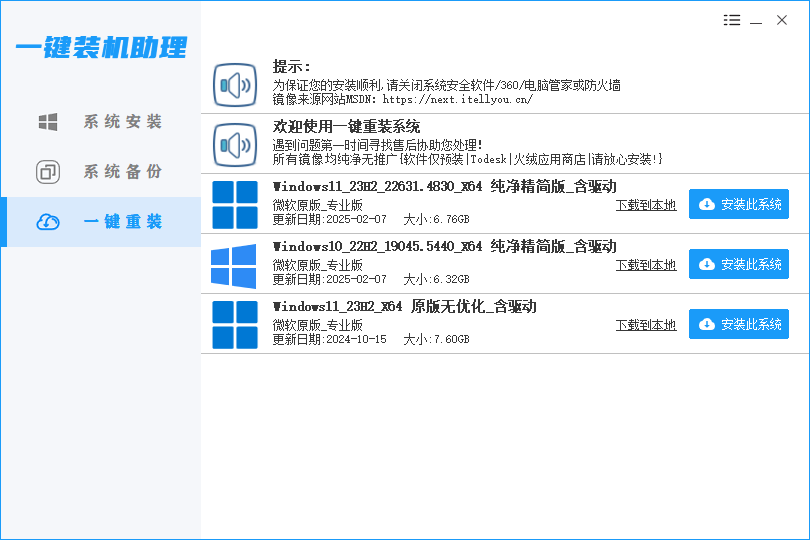Viewport: 810px width, 540px height.
Task: Open the menu list icon in title bar
Action: 732,20
